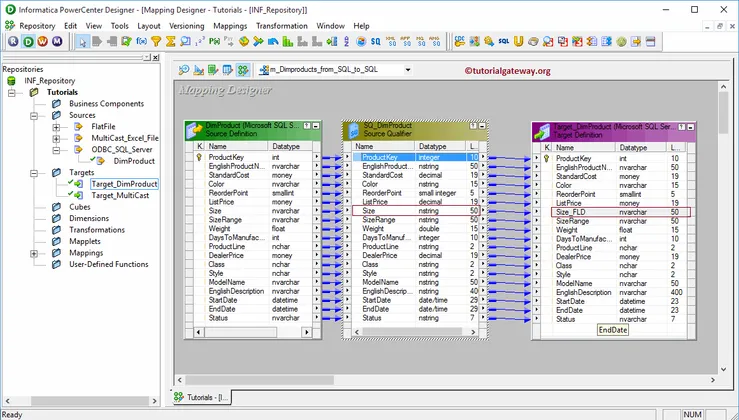Choose the XML SQ toolbar icon
Viewport: 739px width, 420px height.
point(391,41)
